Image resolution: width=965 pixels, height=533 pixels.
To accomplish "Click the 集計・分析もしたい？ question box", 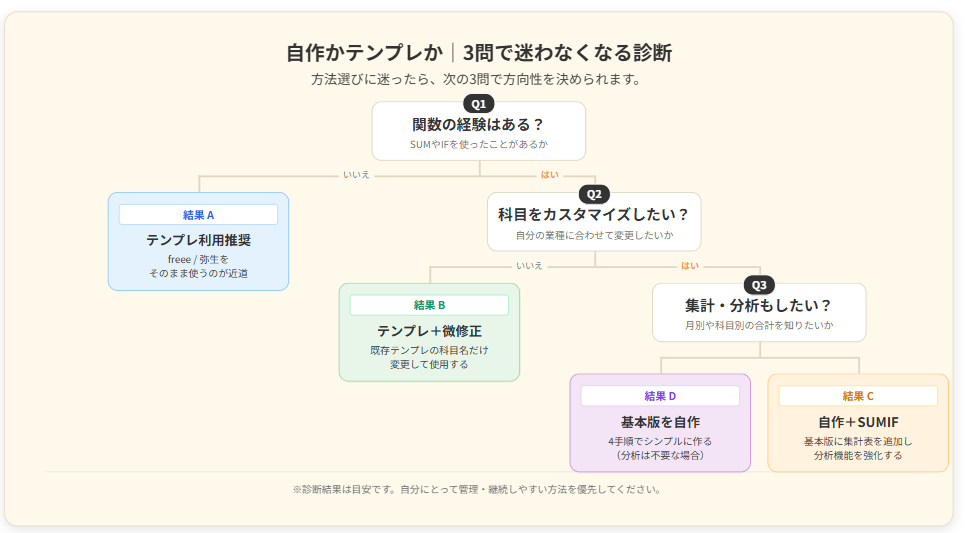I will coord(759,314).
